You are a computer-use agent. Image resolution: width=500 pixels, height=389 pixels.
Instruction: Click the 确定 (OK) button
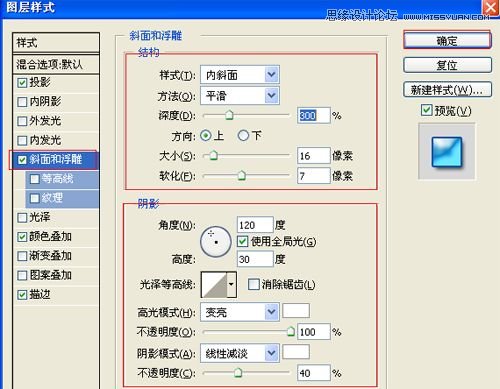point(447,41)
